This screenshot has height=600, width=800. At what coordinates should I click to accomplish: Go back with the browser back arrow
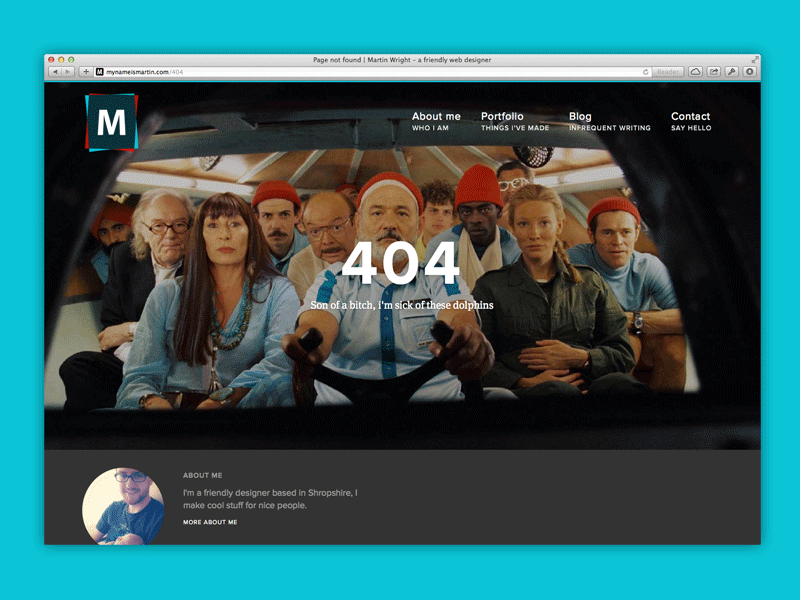coord(55,72)
